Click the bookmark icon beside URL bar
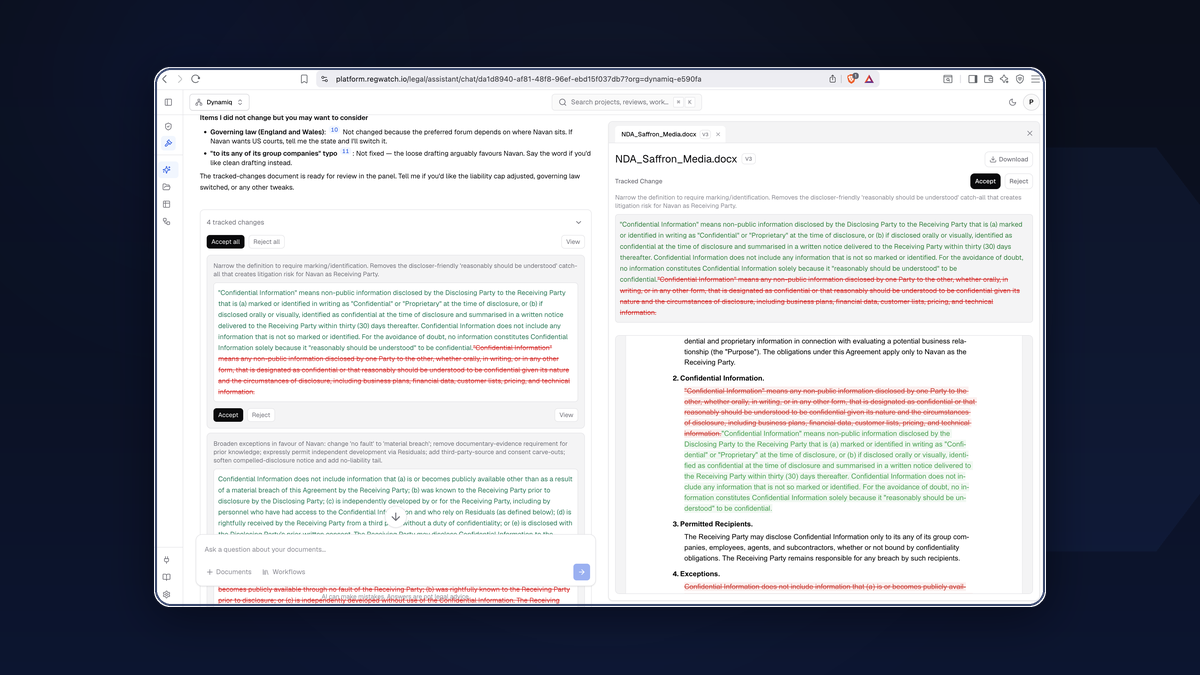This screenshot has height=675, width=1200. point(304,79)
